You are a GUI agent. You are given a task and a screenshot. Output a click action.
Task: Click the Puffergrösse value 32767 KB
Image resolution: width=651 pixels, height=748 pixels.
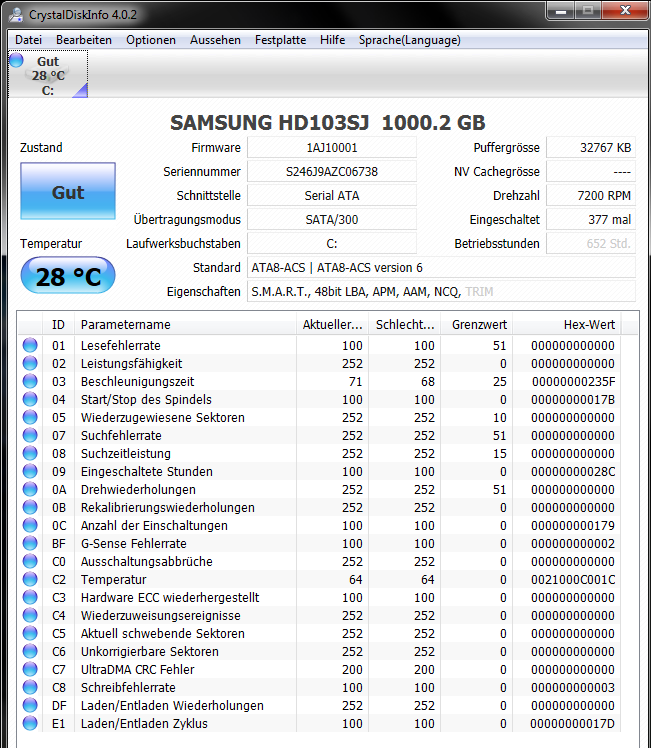tap(591, 148)
